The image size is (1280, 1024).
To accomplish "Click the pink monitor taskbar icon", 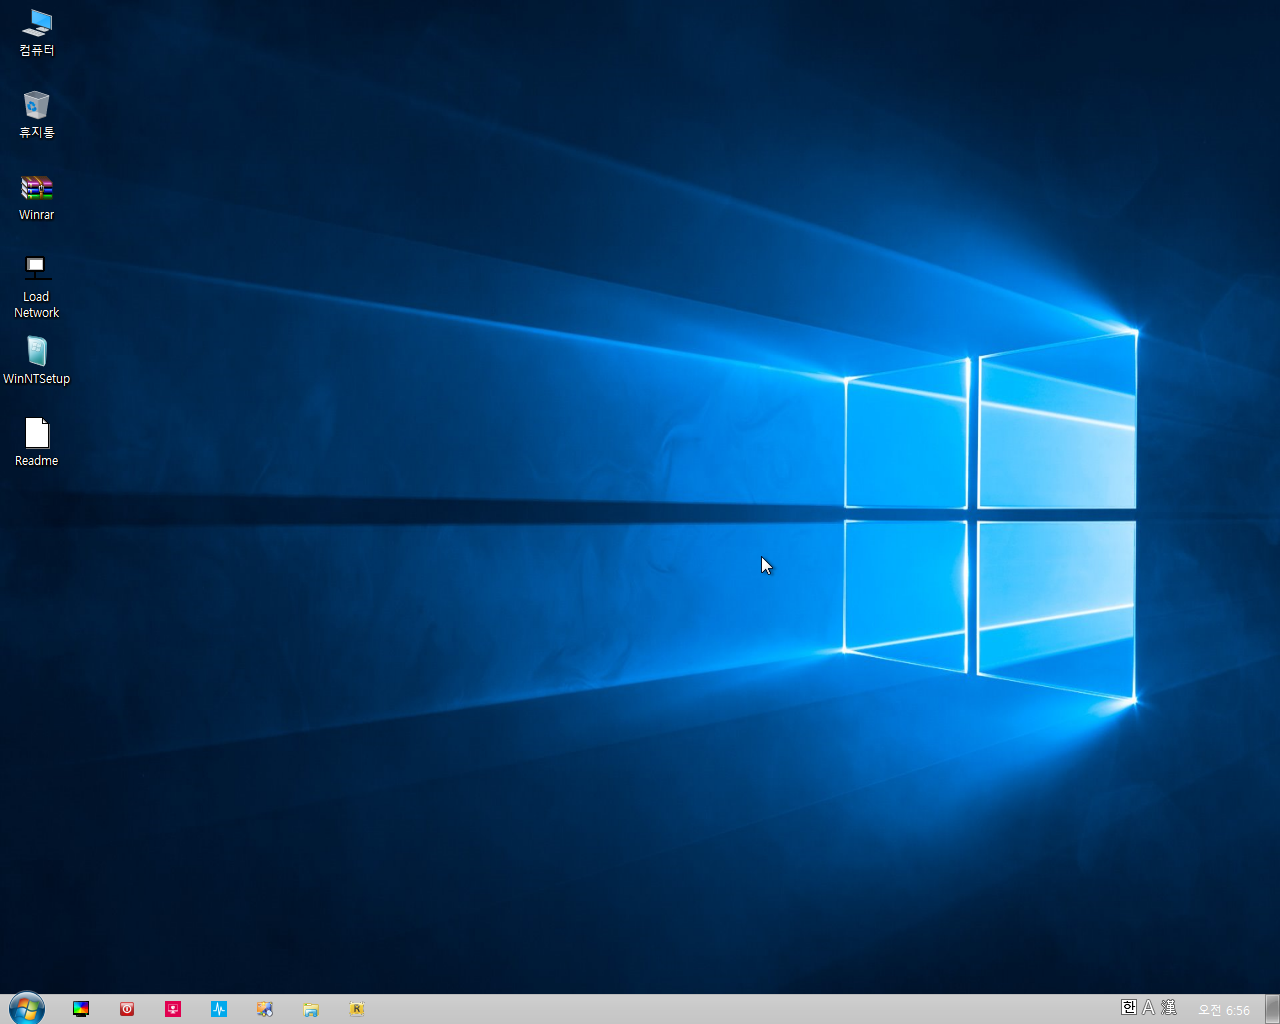I will 173,1009.
